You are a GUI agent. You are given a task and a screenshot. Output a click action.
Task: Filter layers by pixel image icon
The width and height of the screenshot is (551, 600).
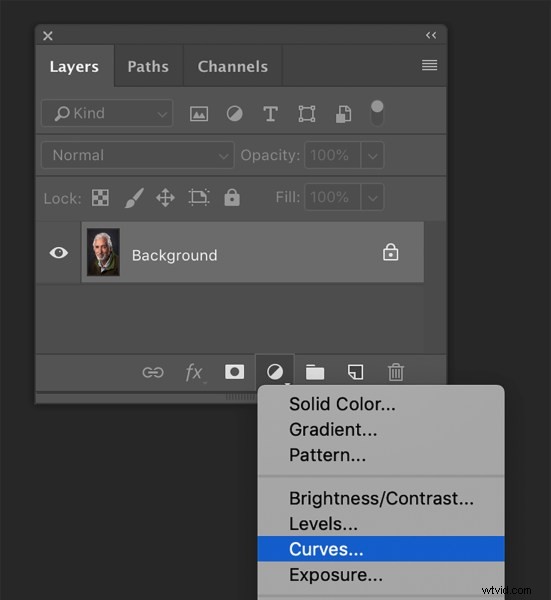tap(199, 114)
